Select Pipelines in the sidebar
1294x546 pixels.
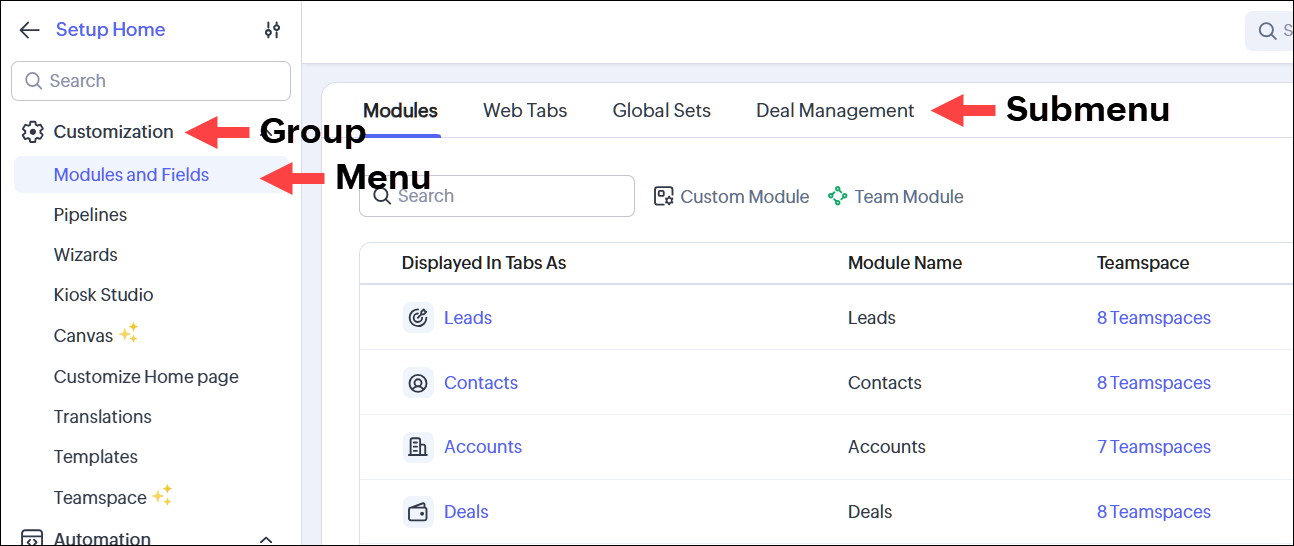pyautogui.click(x=90, y=215)
